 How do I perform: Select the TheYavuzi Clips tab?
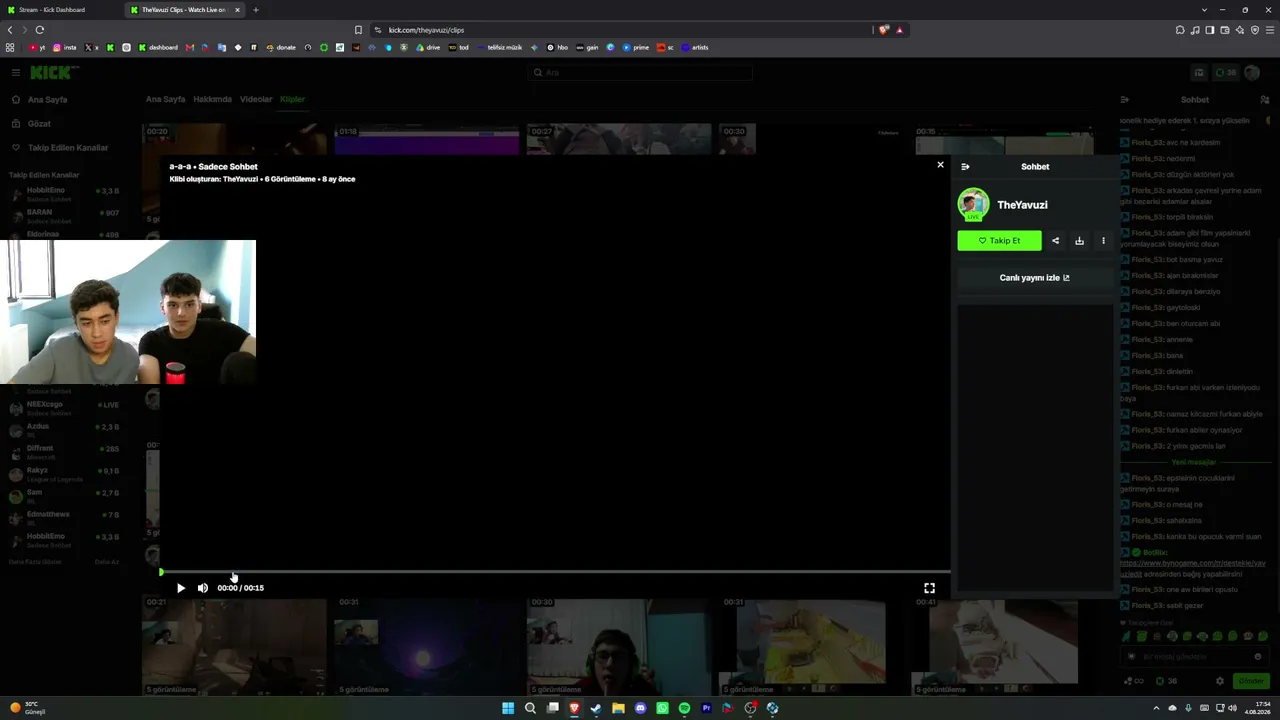coord(186,10)
